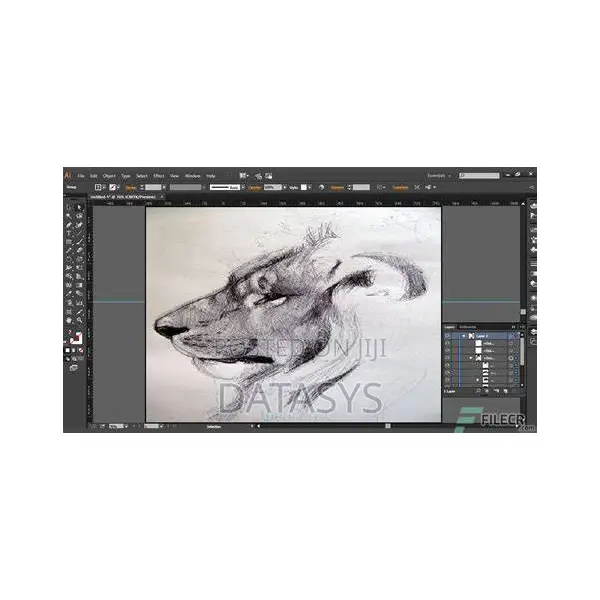Select the Free Transform tool

pyautogui.click(x=79, y=268)
